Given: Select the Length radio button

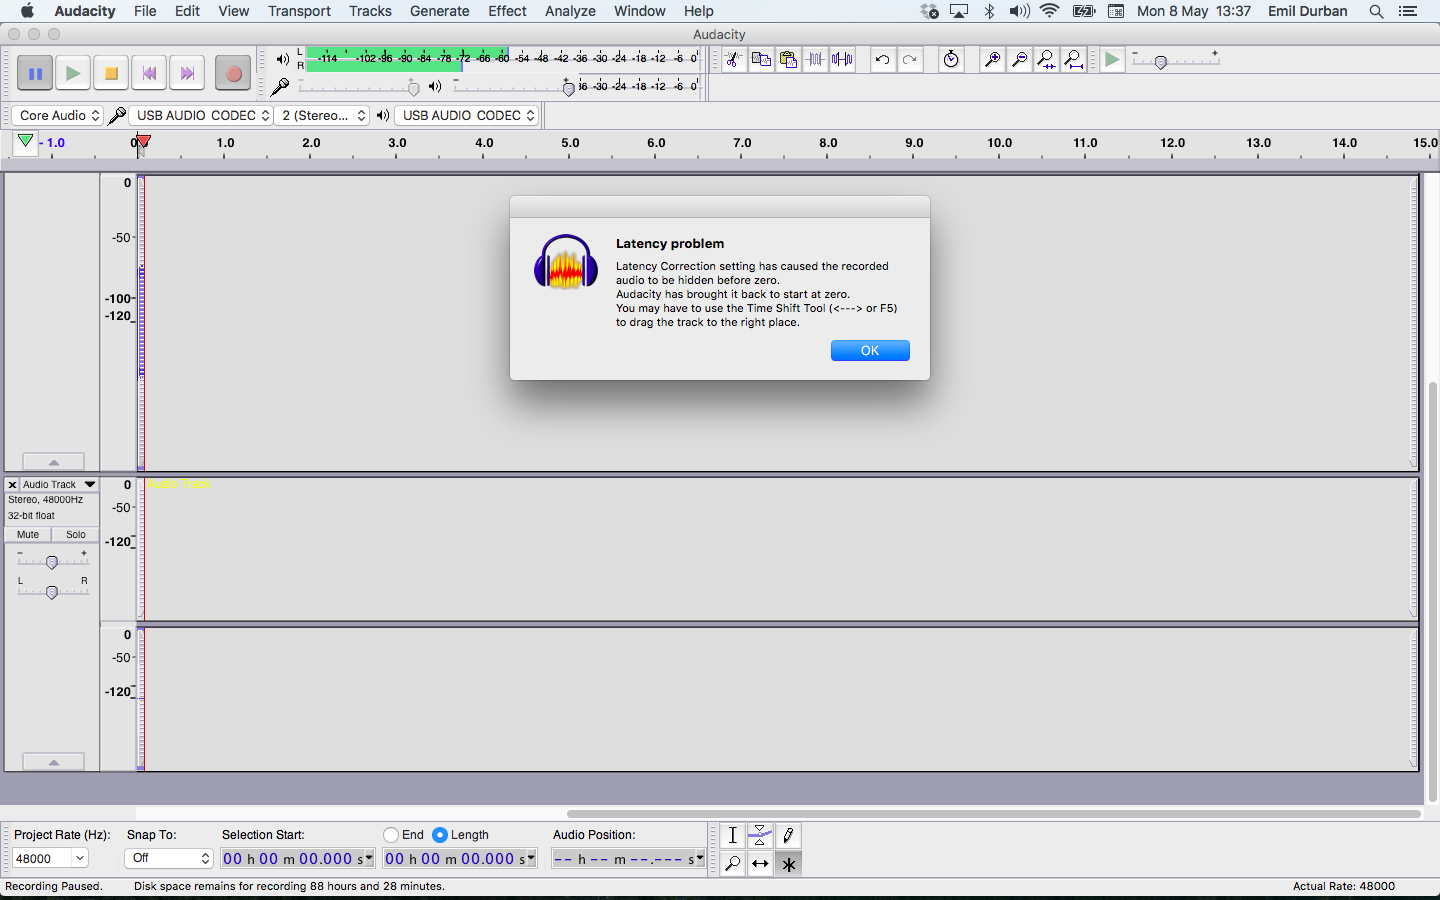Looking at the screenshot, I should (440, 835).
